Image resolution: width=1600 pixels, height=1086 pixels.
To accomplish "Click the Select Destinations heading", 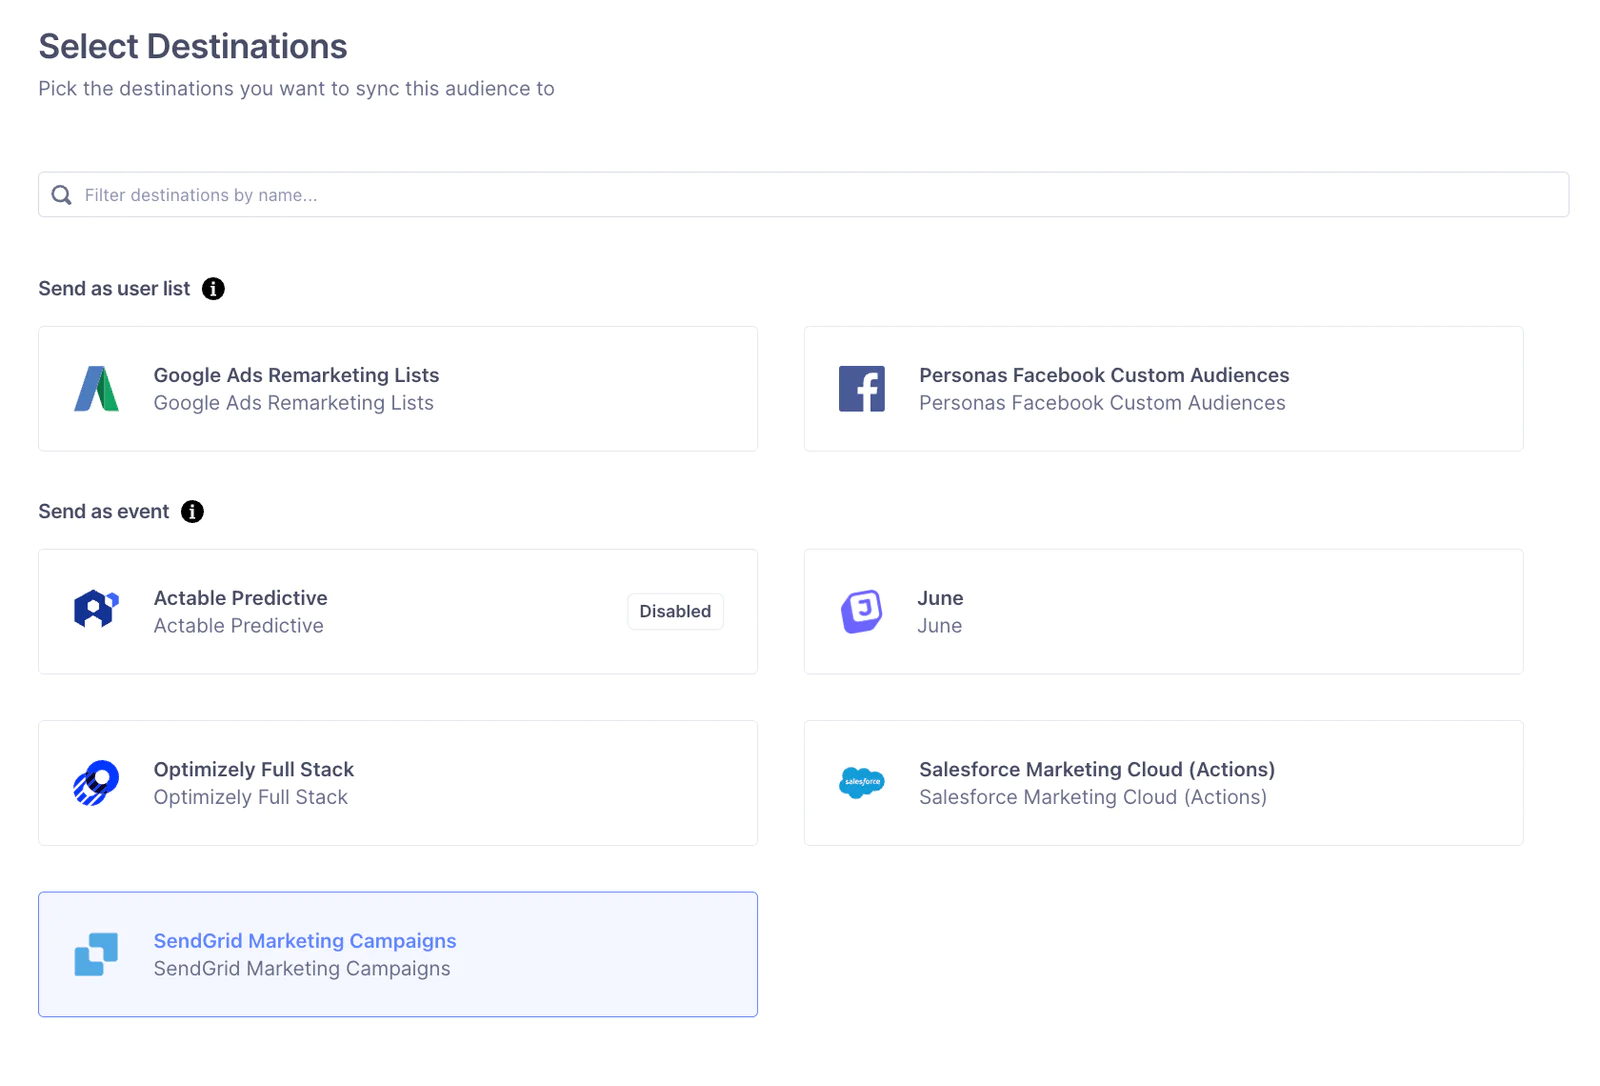I will click(x=193, y=46).
